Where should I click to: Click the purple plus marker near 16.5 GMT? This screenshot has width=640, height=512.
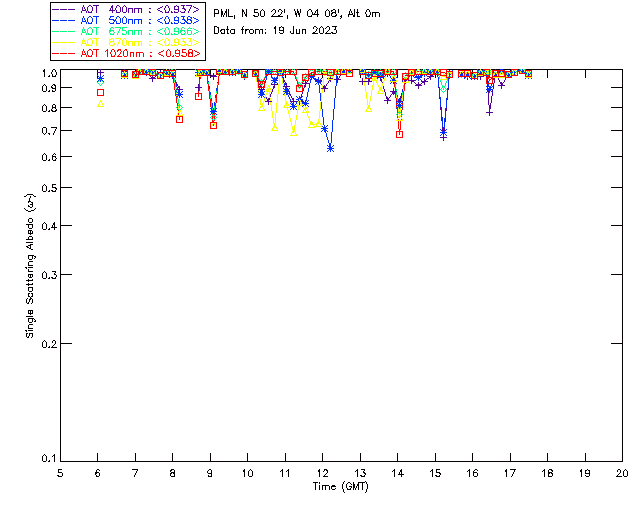pos(489,112)
